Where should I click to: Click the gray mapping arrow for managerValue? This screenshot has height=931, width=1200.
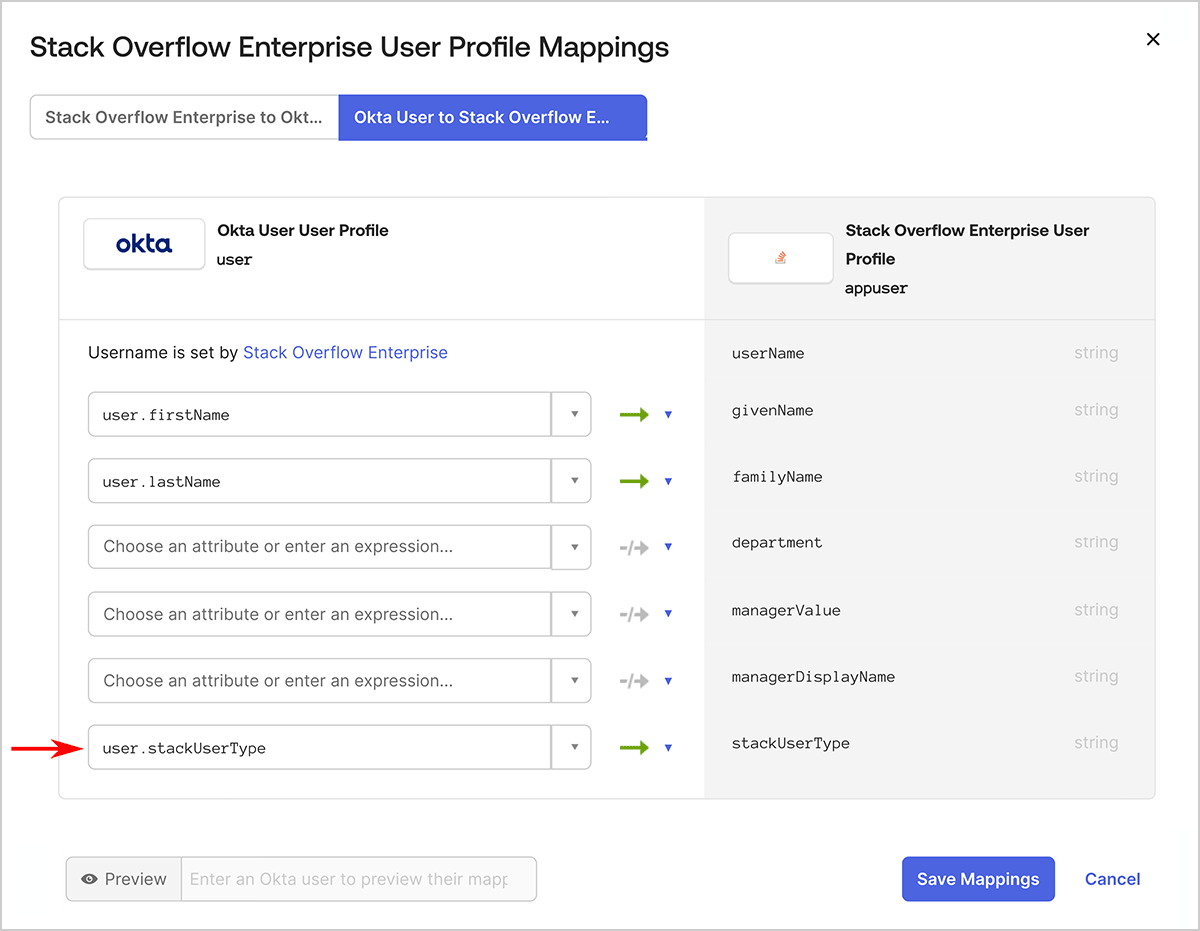point(634,614)
